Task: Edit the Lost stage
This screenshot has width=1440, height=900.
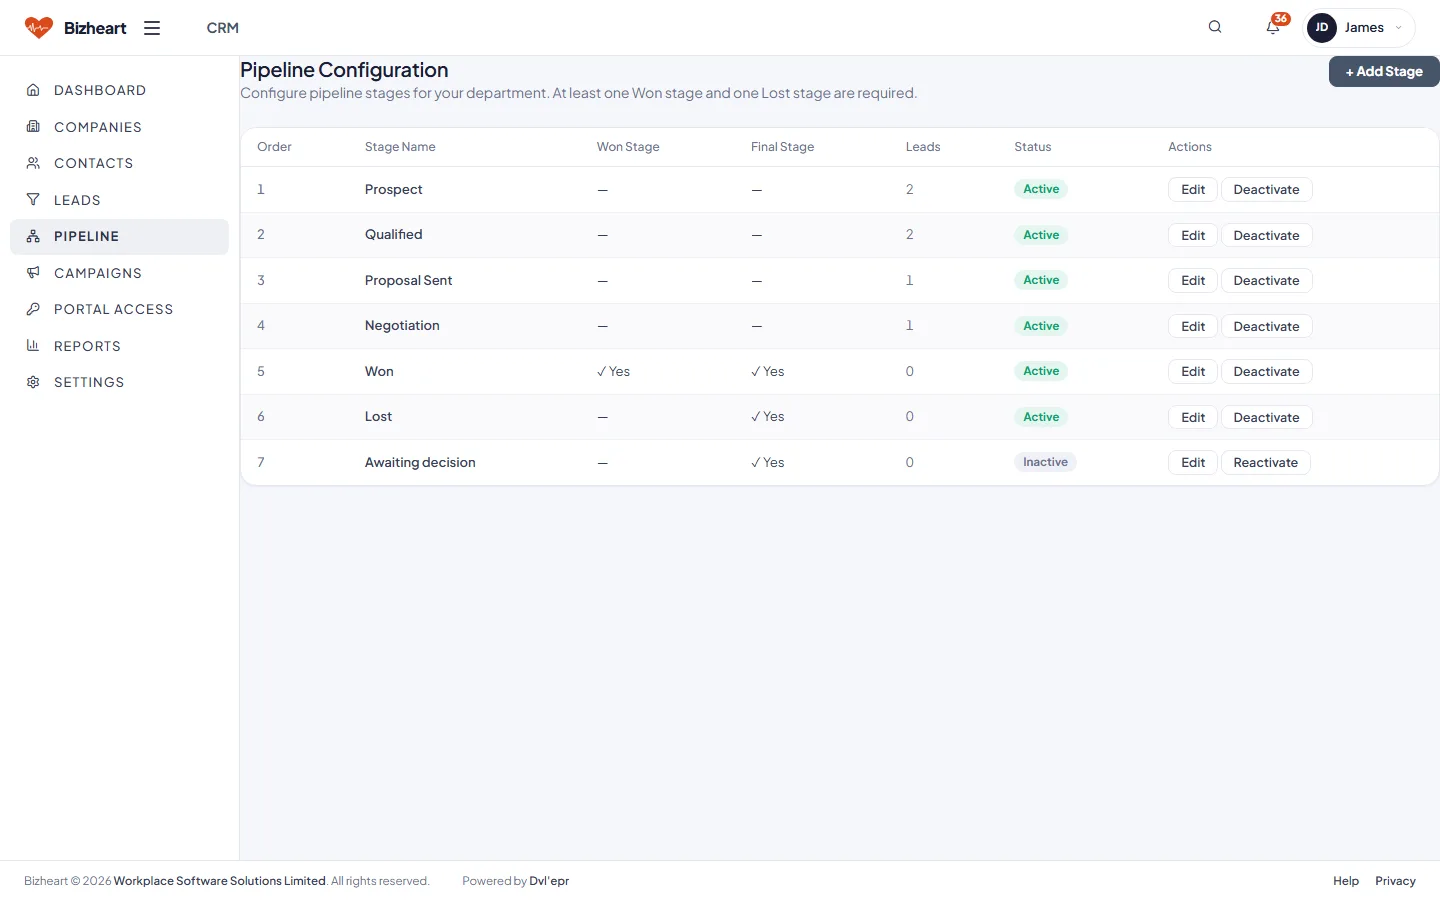Action: (1193, 417)
